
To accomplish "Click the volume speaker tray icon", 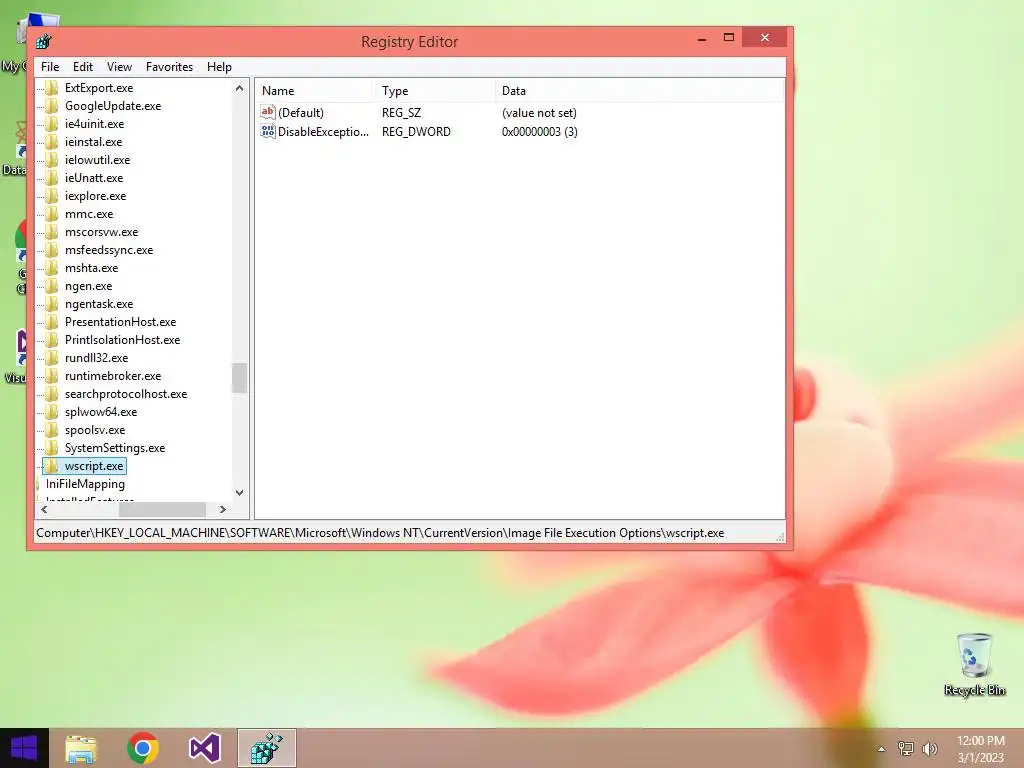I will tap(930, 748).
